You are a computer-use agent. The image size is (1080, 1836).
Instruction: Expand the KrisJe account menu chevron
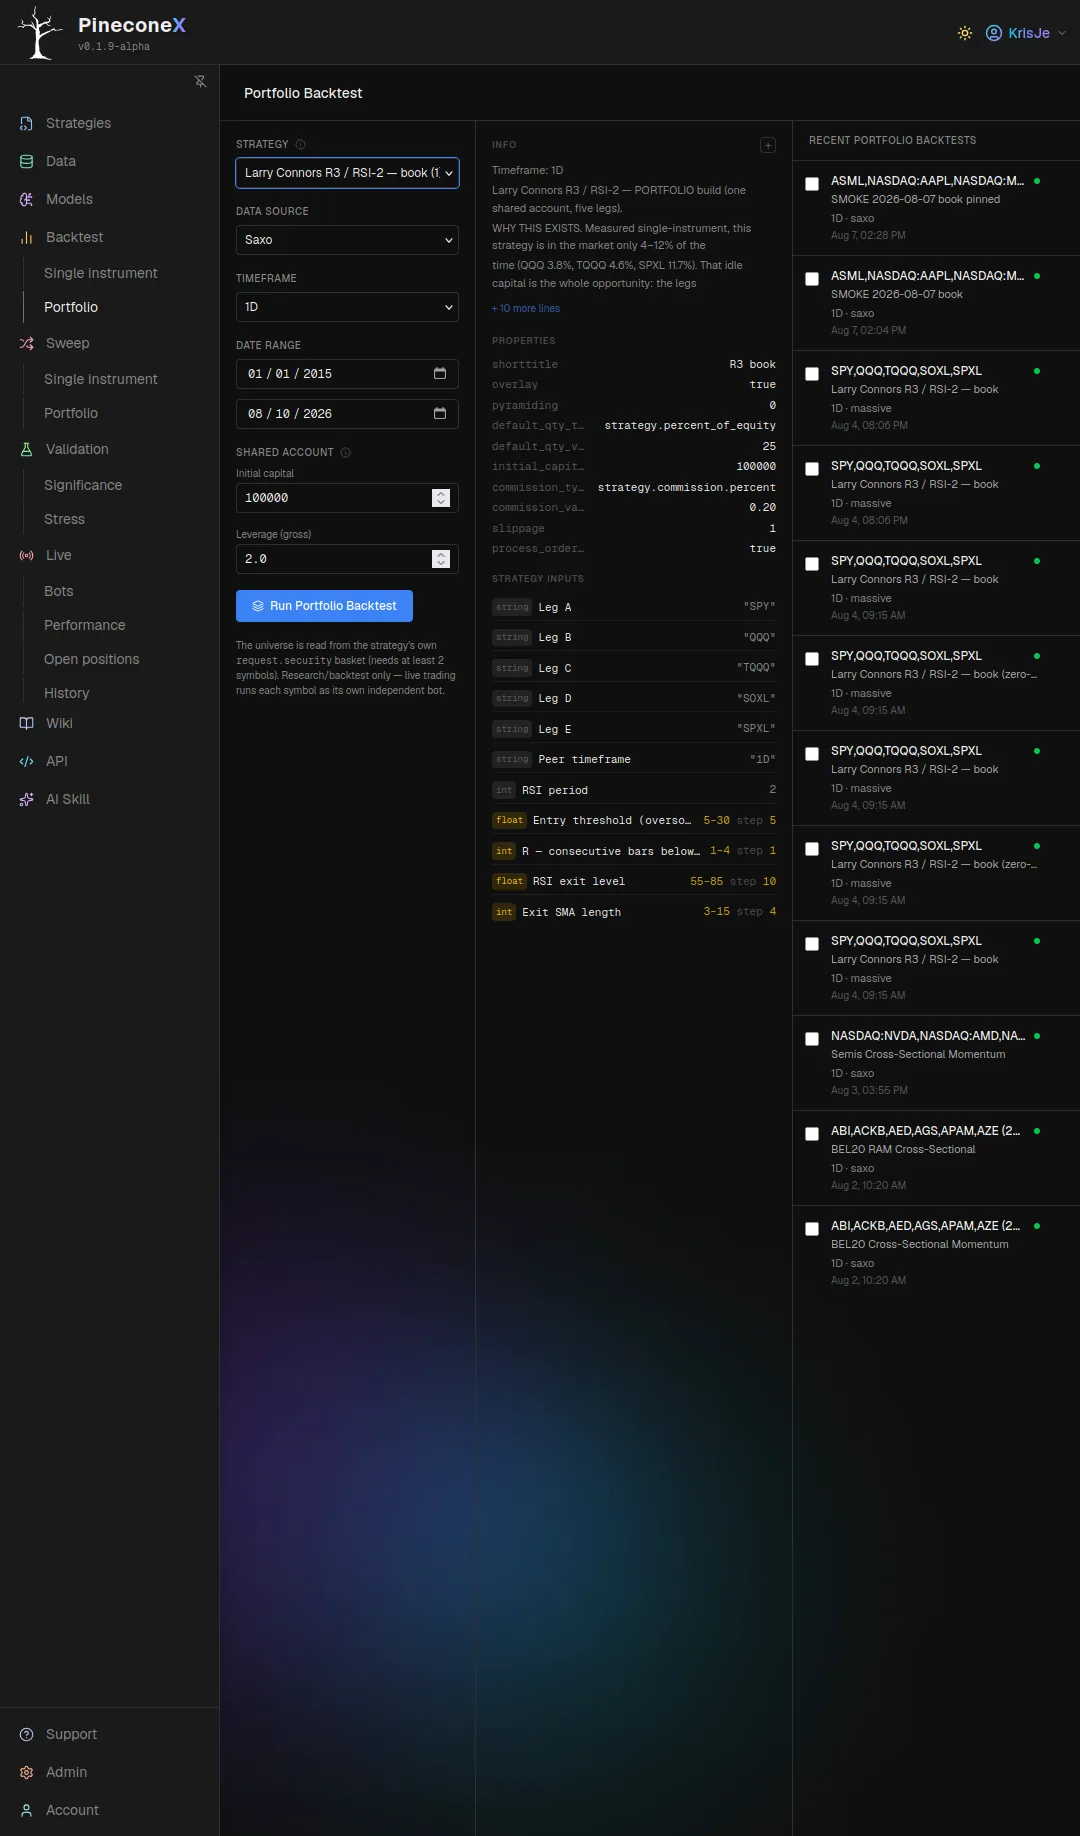[x=1062, y=33]
